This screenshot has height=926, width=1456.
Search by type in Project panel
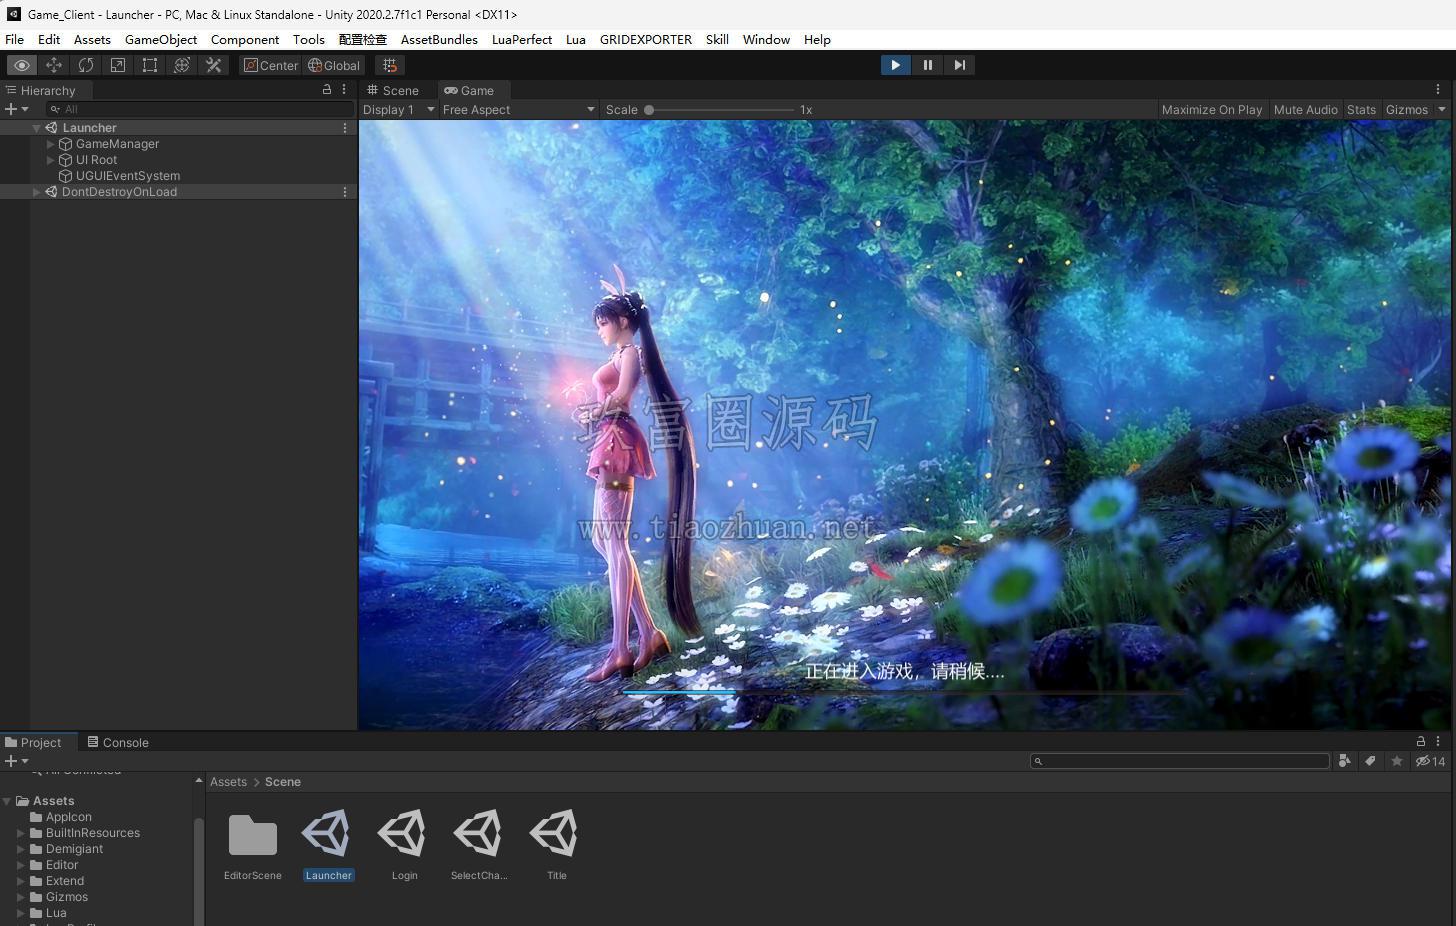(x=1344, y=761)
